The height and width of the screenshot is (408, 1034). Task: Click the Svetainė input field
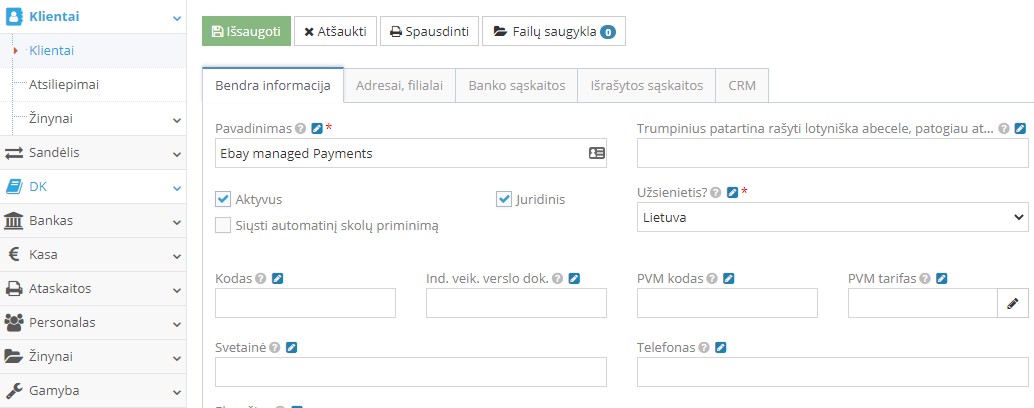411,372
